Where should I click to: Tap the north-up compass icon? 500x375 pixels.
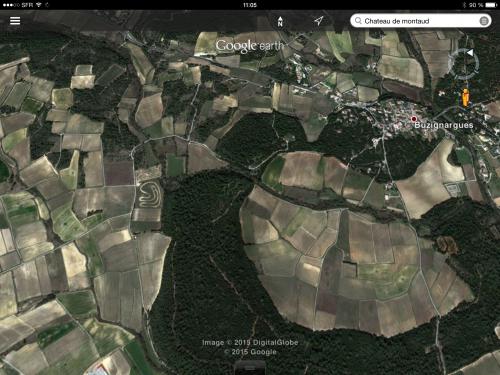280,21
